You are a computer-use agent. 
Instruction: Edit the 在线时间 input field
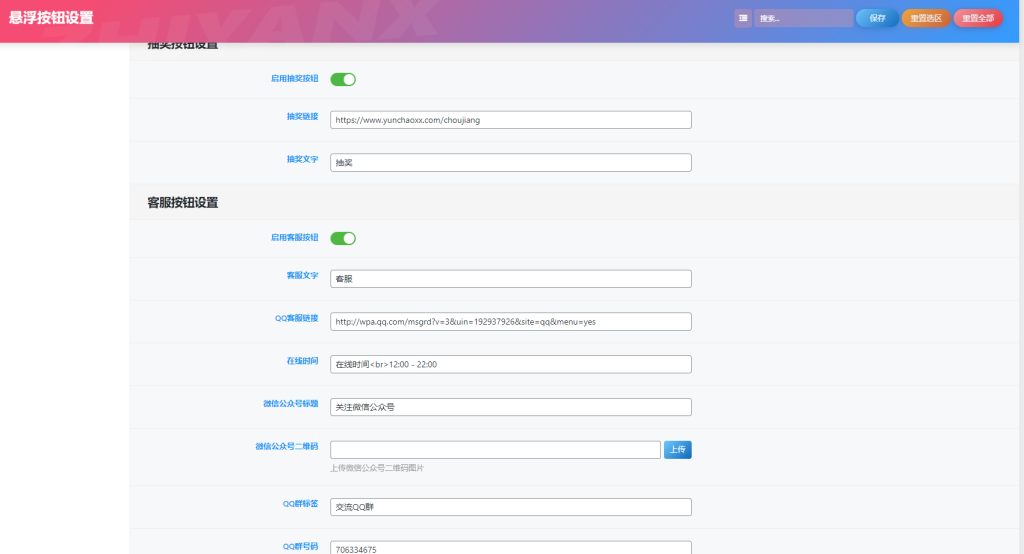(510, 364)
